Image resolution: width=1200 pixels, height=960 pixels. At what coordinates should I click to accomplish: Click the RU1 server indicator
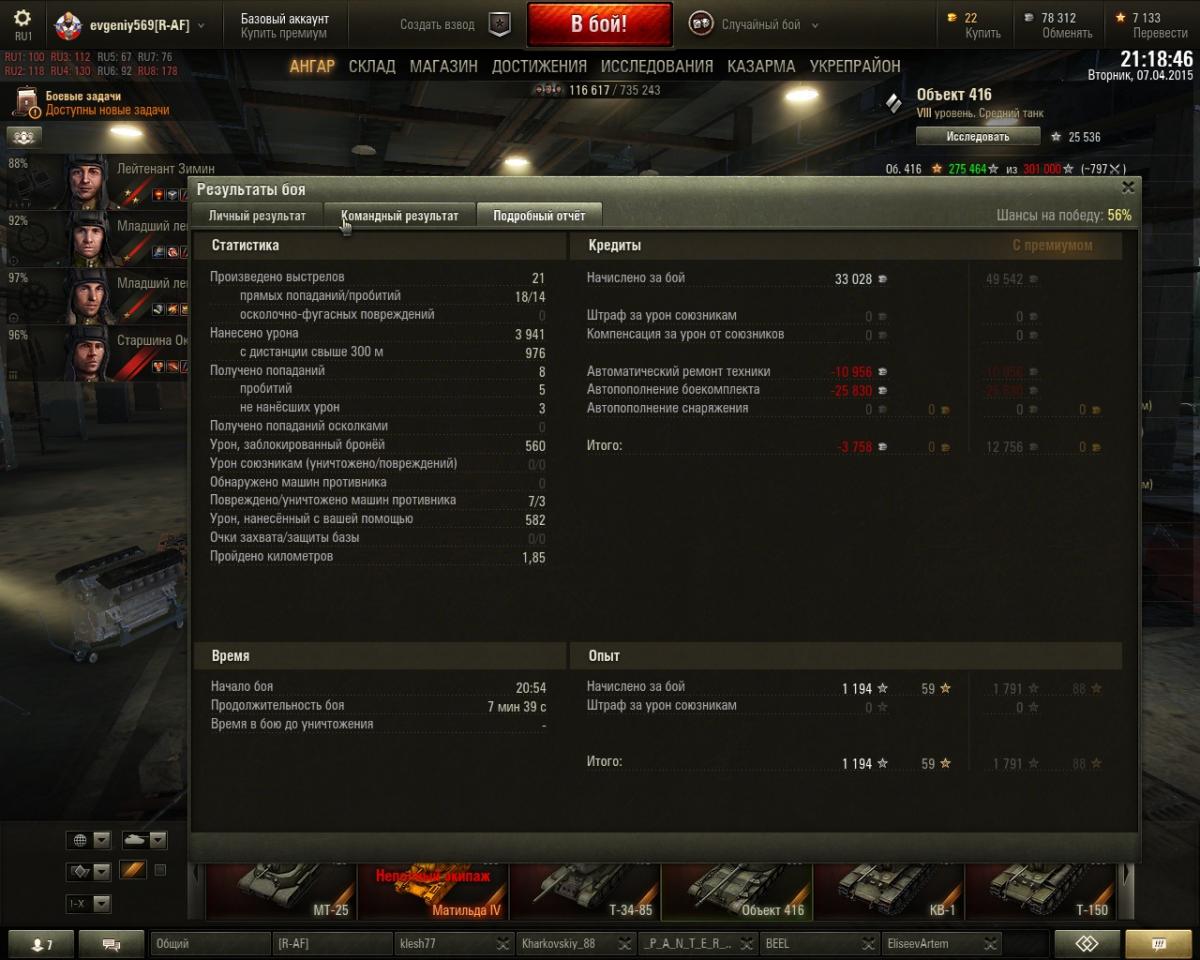[23, 37]
